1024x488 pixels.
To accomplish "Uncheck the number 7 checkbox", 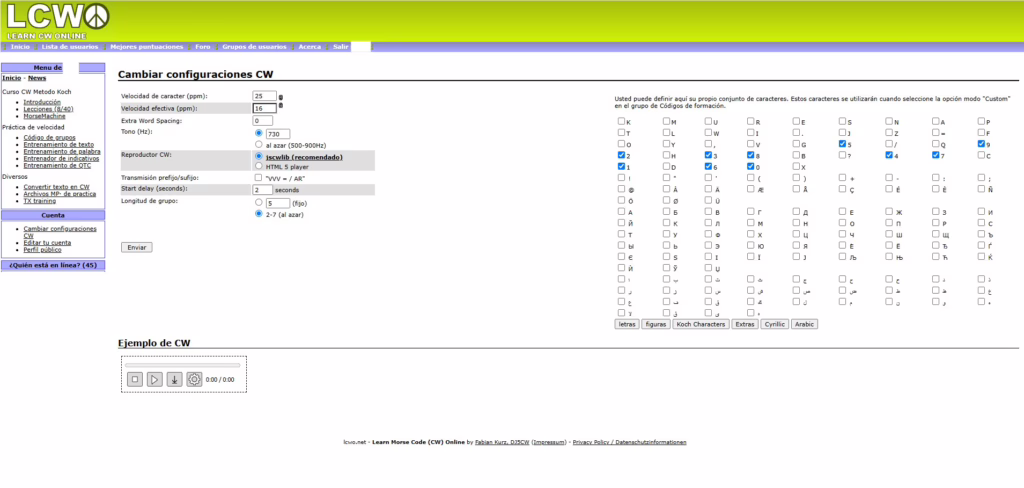I will [936, 155].
